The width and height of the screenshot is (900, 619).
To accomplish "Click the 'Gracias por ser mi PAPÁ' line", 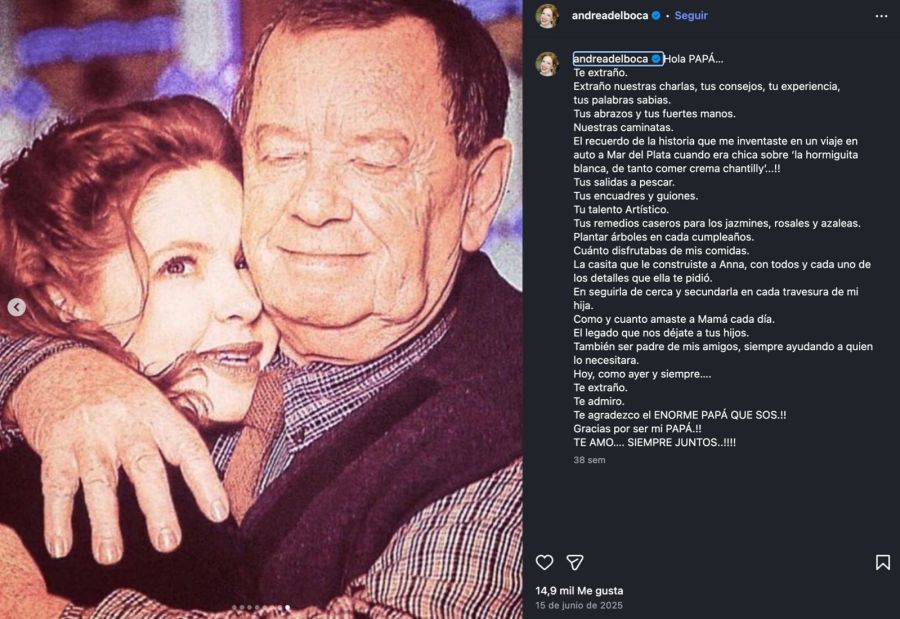I will pos(637,428).
